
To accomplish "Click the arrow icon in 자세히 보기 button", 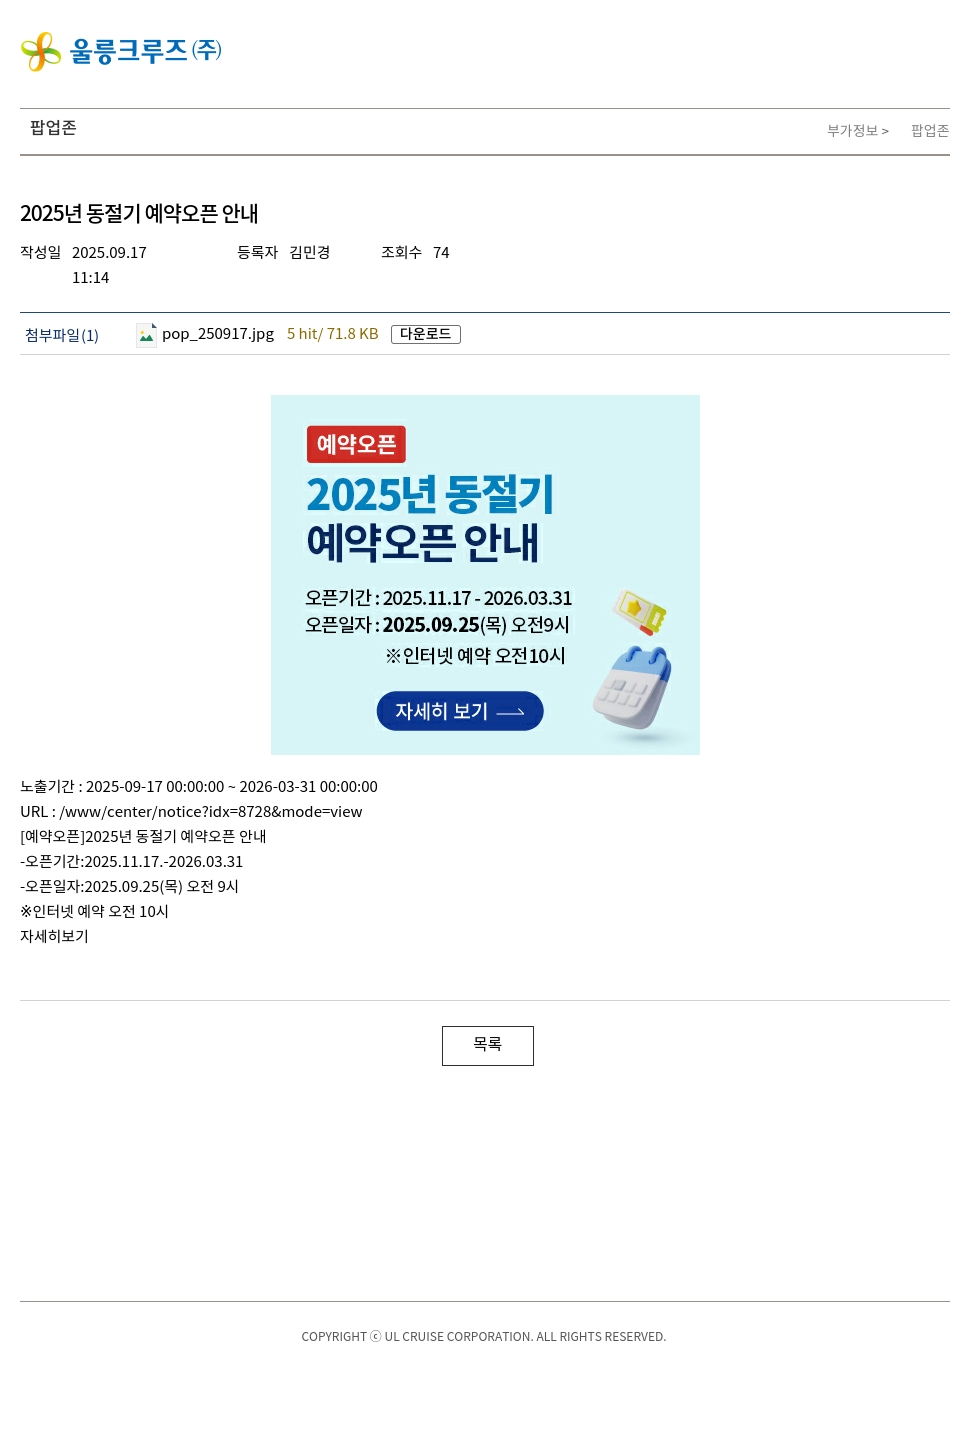I will [510, 712].
